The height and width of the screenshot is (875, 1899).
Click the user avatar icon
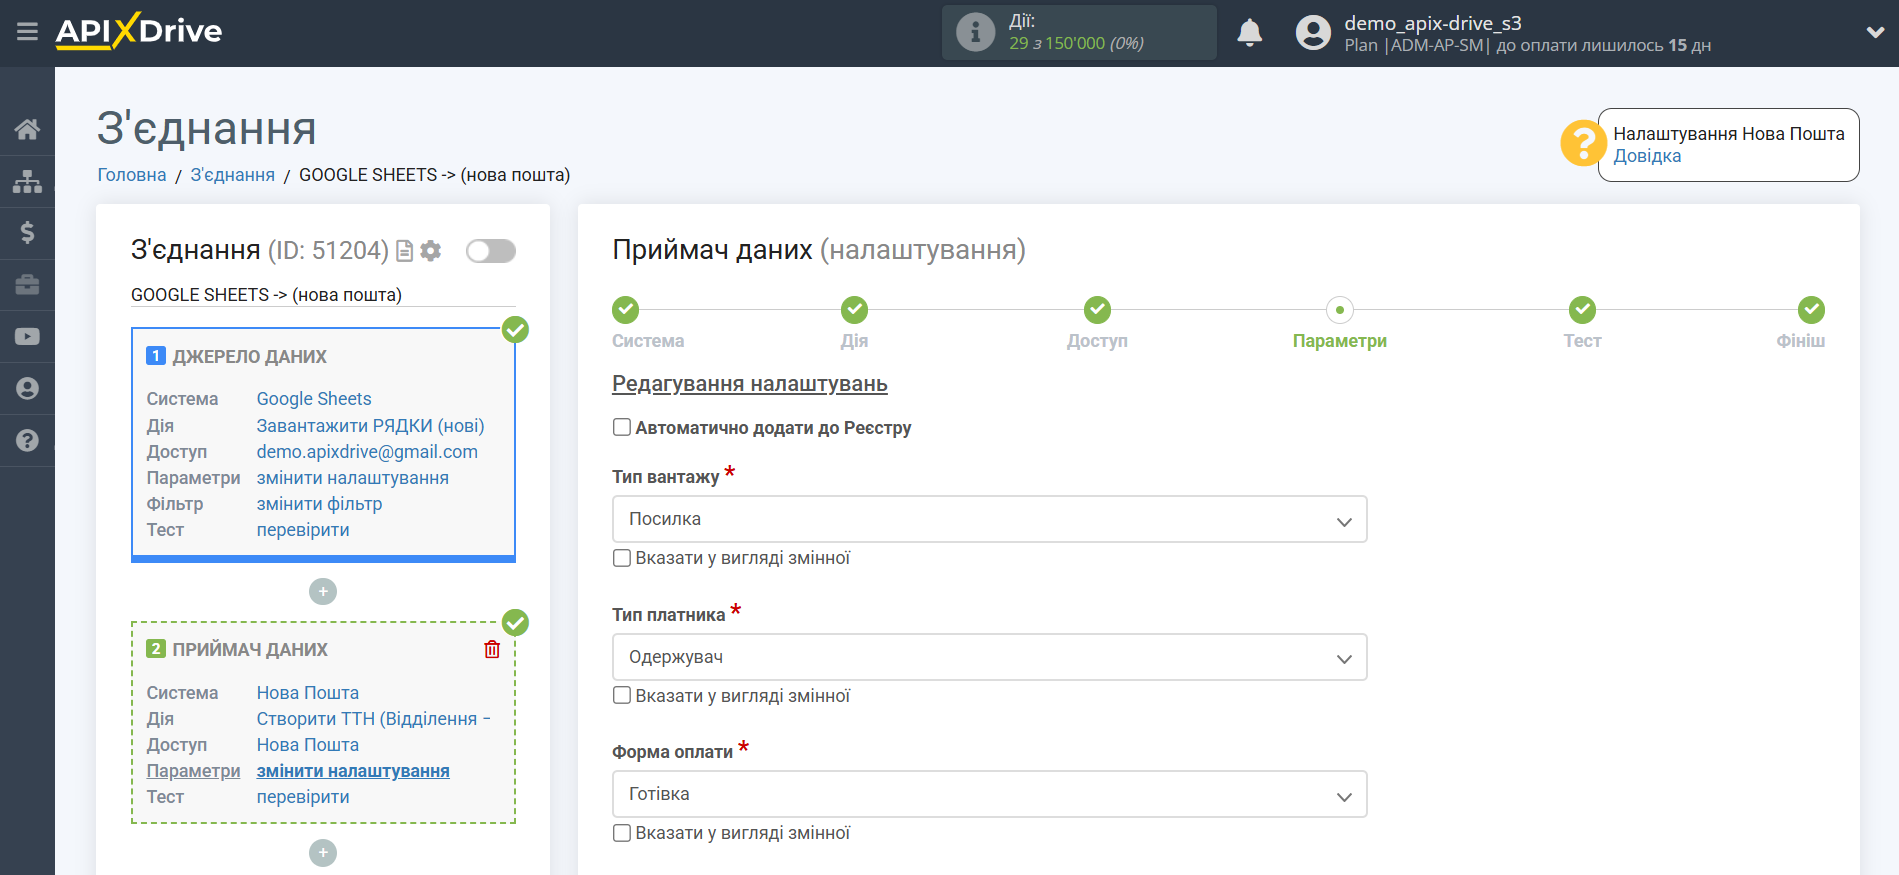coord(1313,33)
